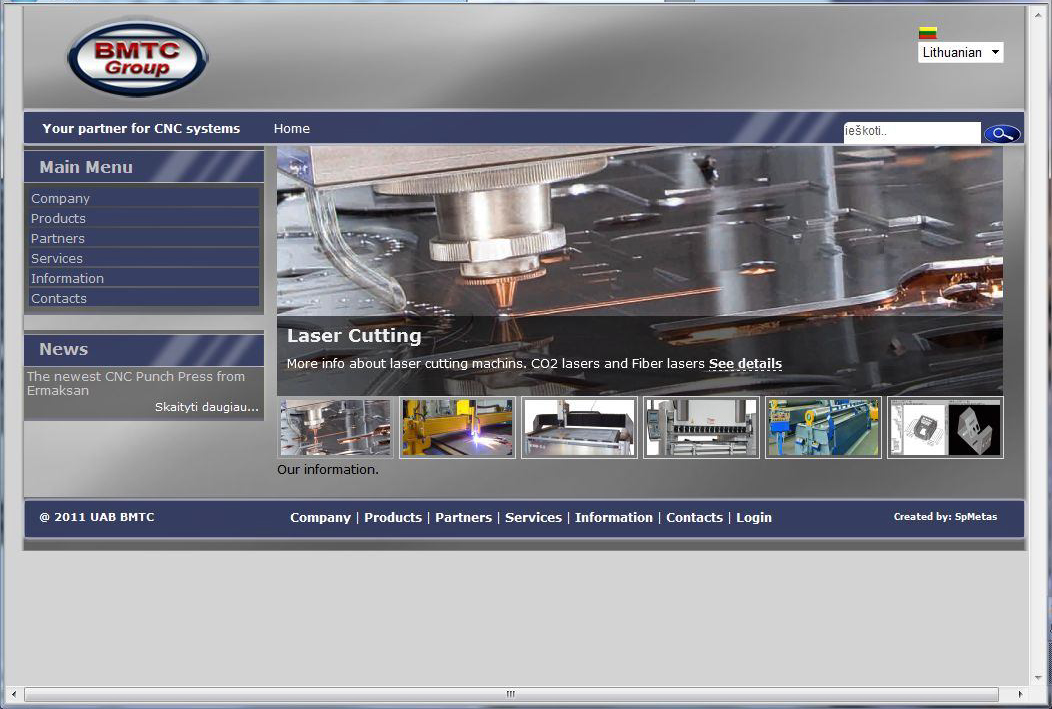Click the horizontal scrollbar left arrow
The image size is (1052, 709).
click(13, 694)
